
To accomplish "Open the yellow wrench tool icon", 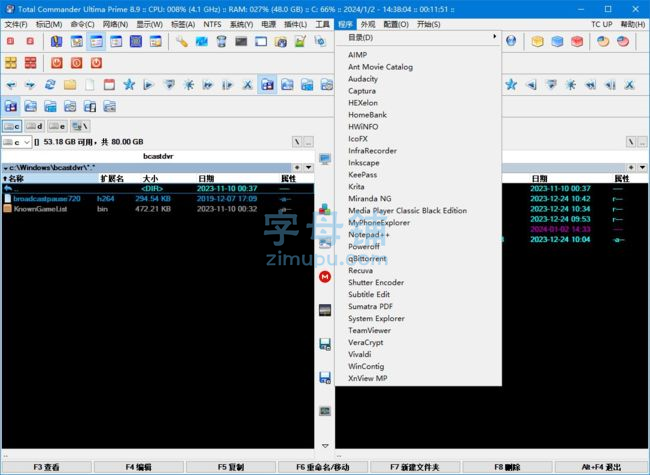I will (x=182, y=41).
